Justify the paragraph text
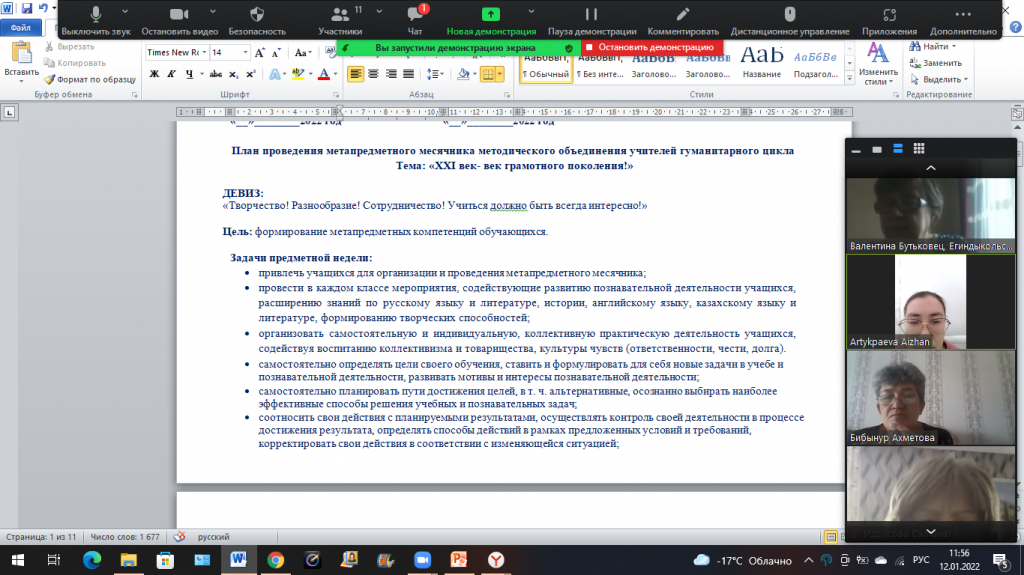The image size is (1024, 575). (x=408, y=74)
